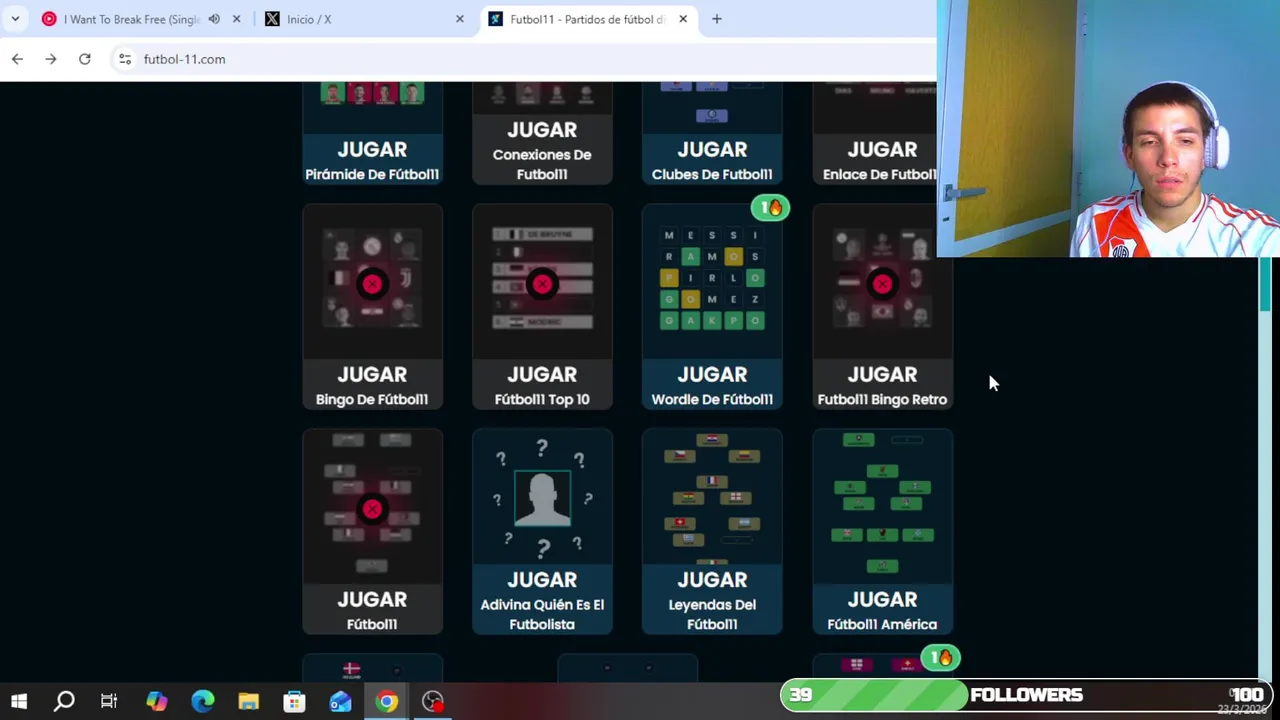Screen dimensions: 1280x720
Task: Open Leyendas Del Fútbol11 game
Action: 712,532
